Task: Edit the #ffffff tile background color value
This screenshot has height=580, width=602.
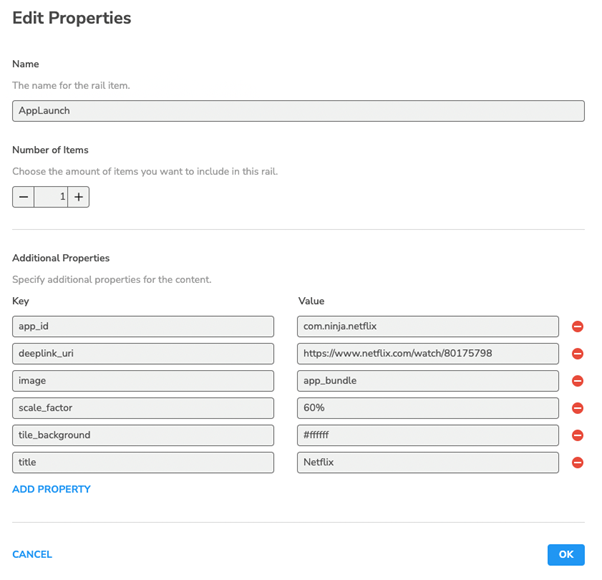Action: [x=428, y=435]
